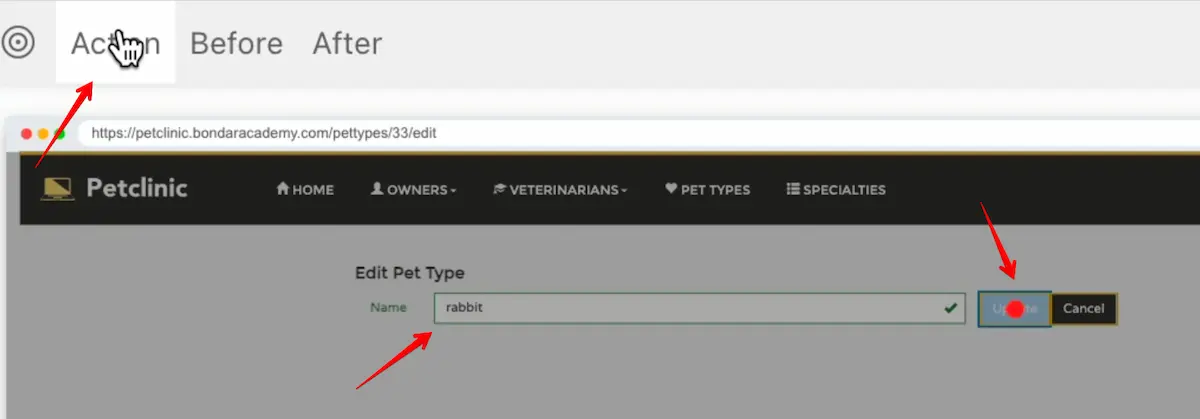Click the red close window dot
The height and width of the screenshot is (419, 1200).
(x=26, y=133)
